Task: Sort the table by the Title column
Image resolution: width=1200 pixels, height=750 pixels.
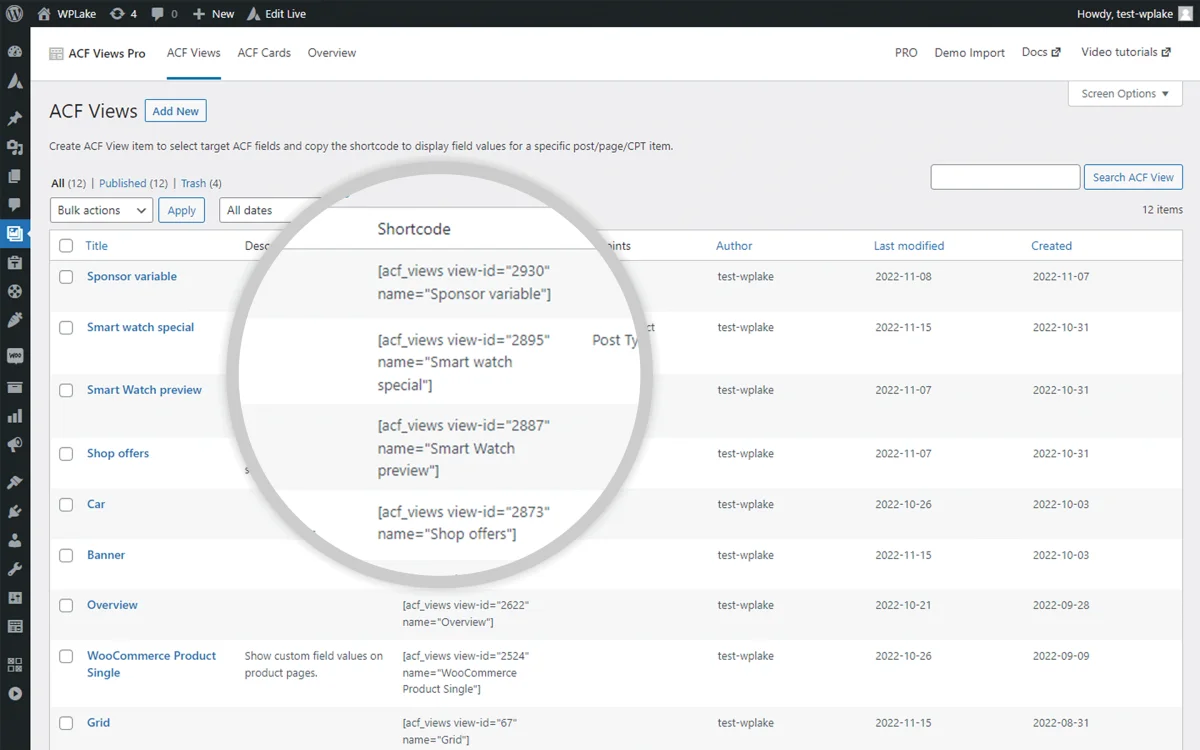Action: tap(96, 246)
